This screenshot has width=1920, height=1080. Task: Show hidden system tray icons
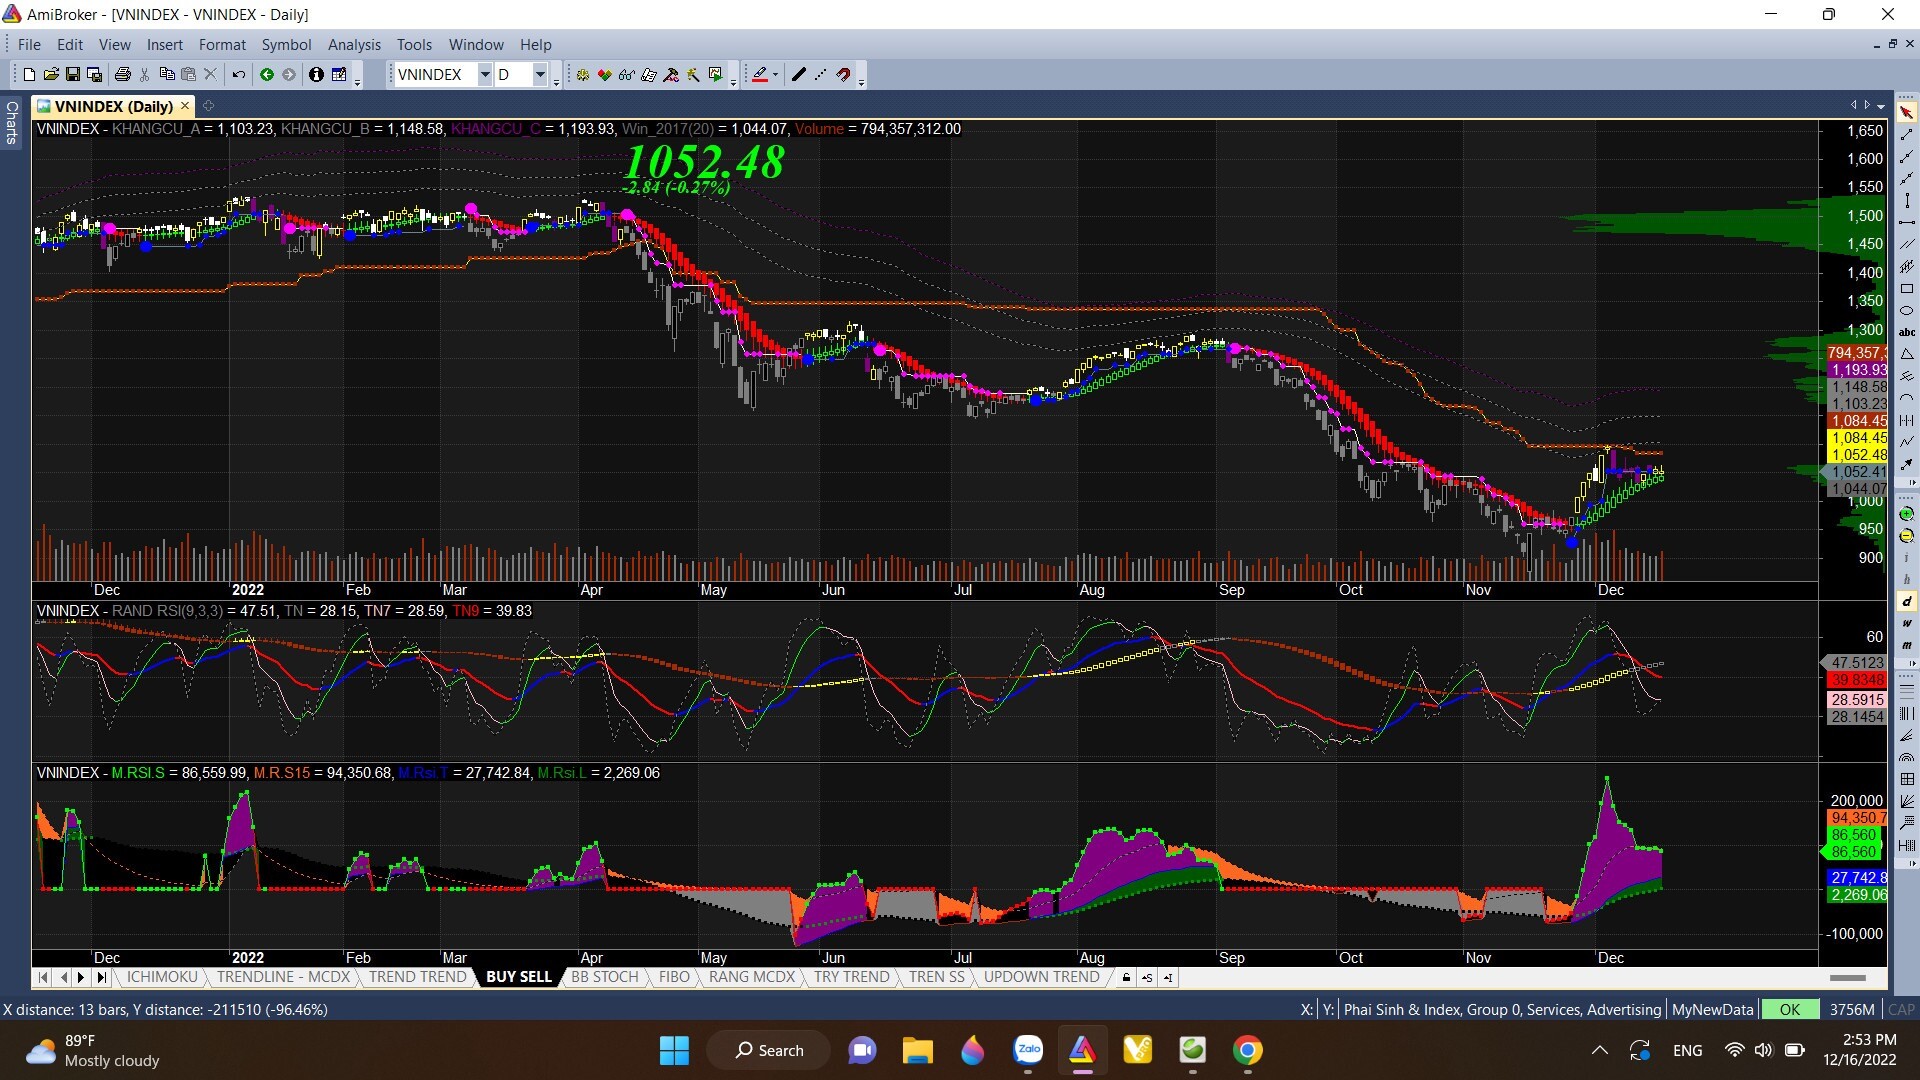pos(1600,1050)
